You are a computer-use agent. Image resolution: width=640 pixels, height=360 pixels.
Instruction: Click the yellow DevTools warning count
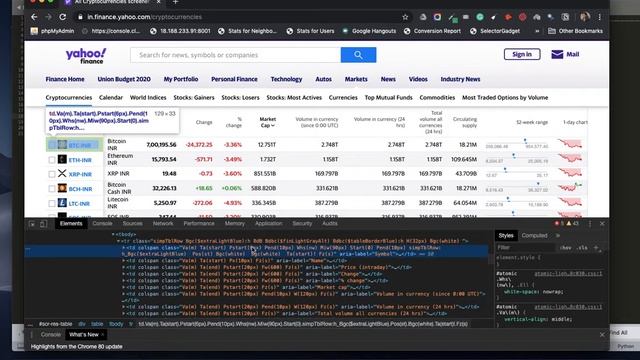573,223
